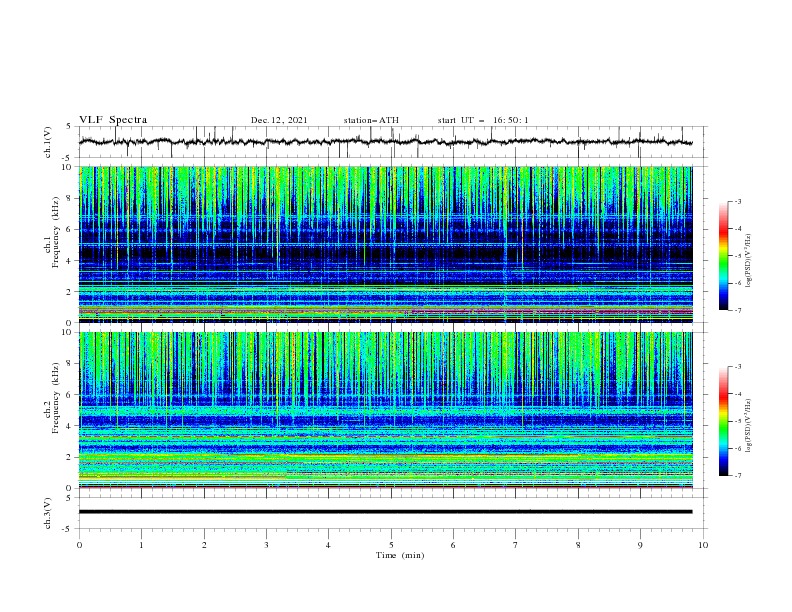Screen dimensions: 792x612
Task: Click the 'ch.3(V)' axis label
Action: 48,513
